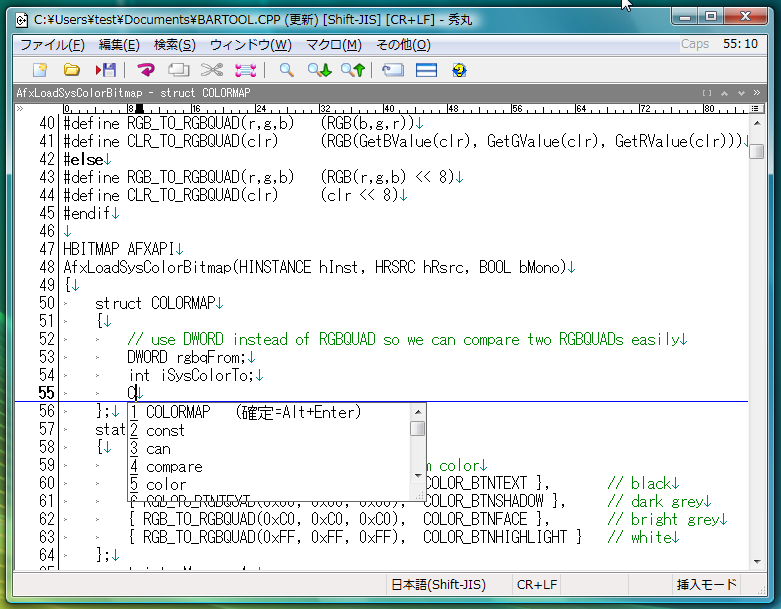Select compare in the autocomplete list
The height and width of the screenshot is (609, 781).
269,467
